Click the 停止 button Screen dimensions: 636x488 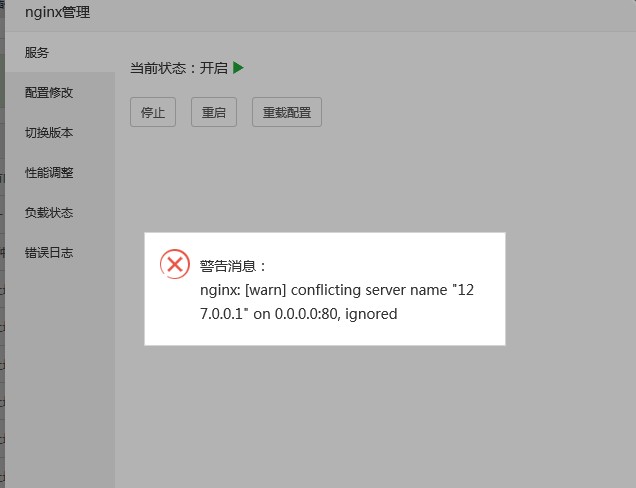(153, 112)
